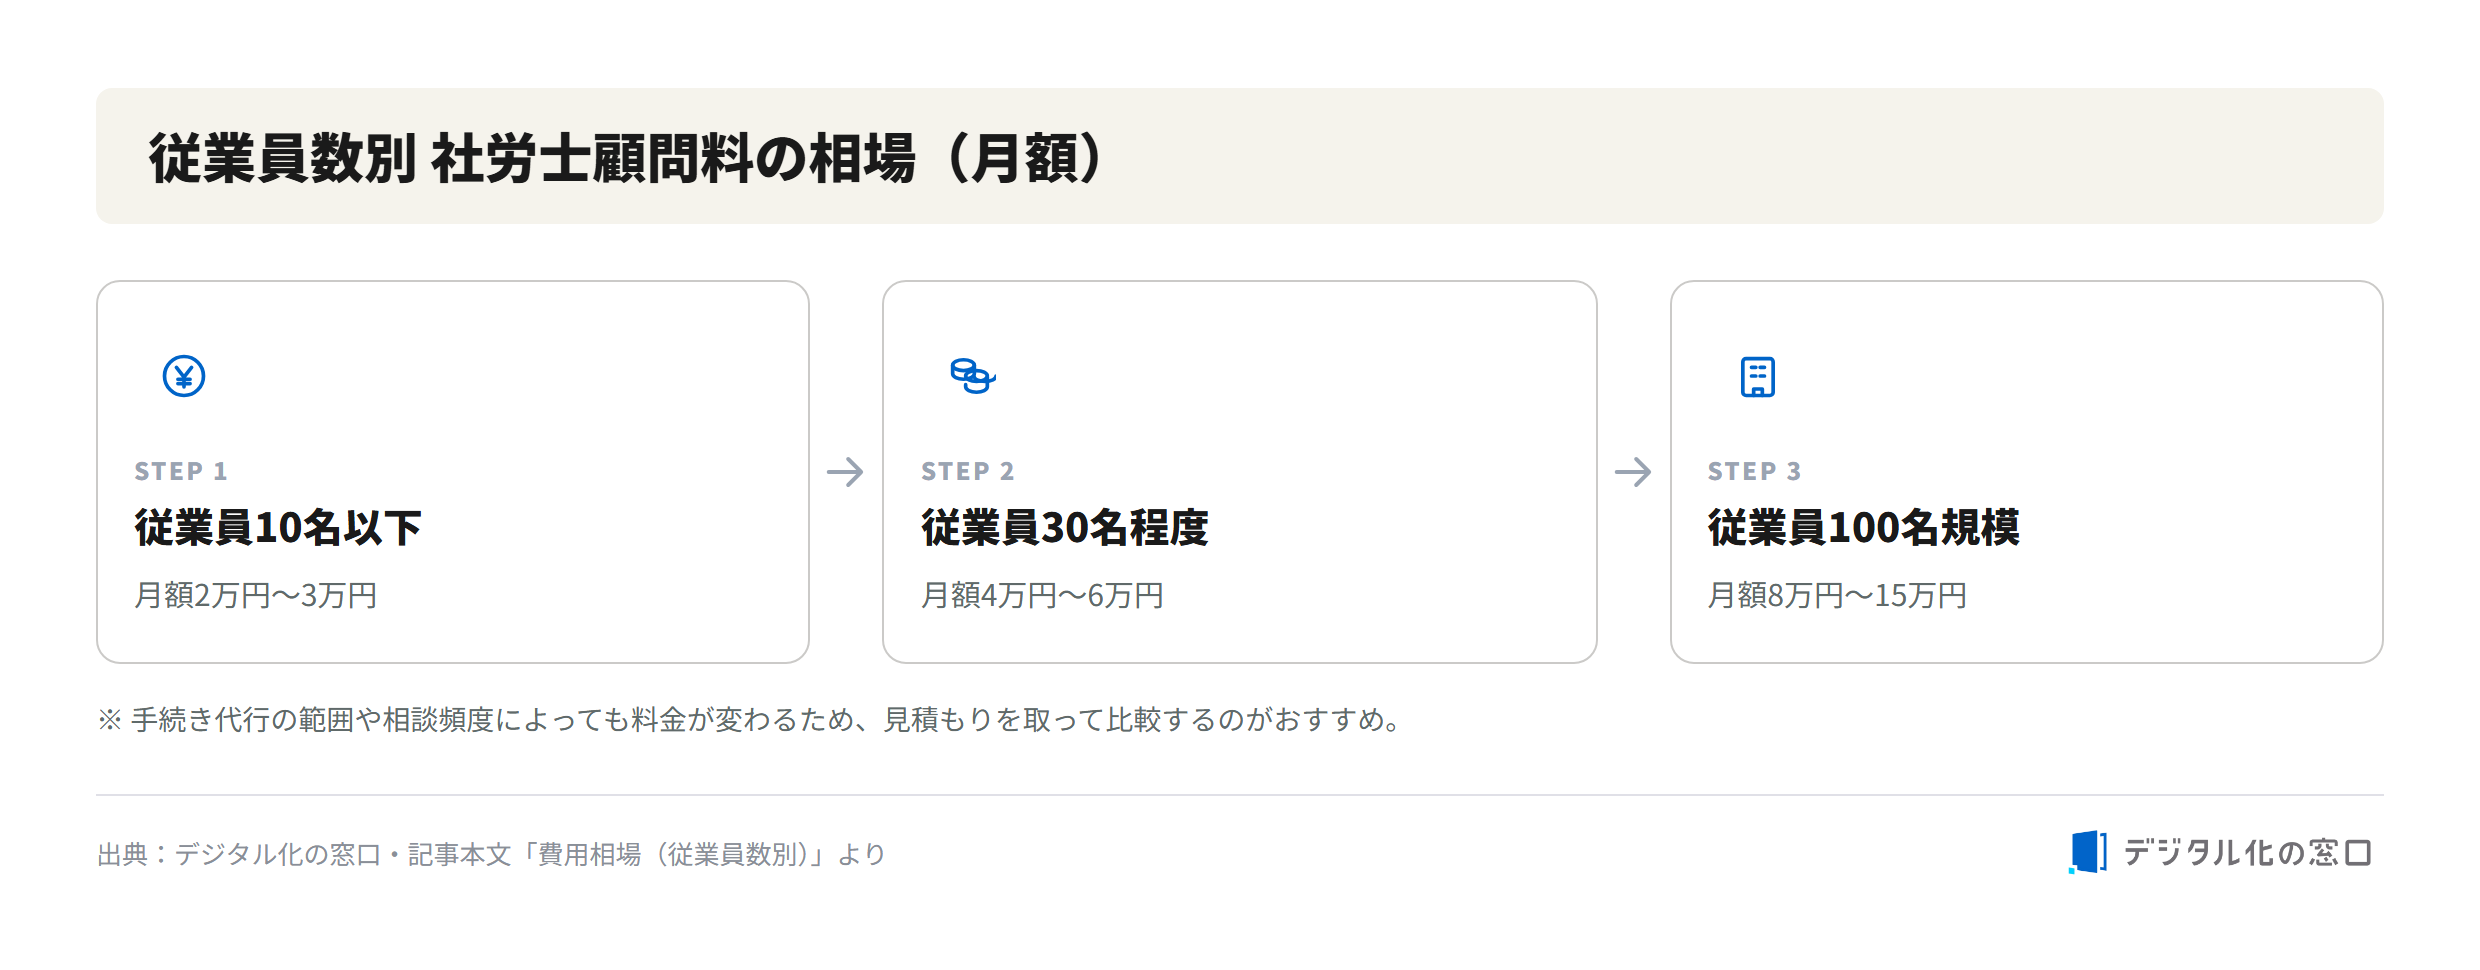Click the ※ footnote about 見積もり
Viewport: 2480px width, 970px height.
[752, 719]
